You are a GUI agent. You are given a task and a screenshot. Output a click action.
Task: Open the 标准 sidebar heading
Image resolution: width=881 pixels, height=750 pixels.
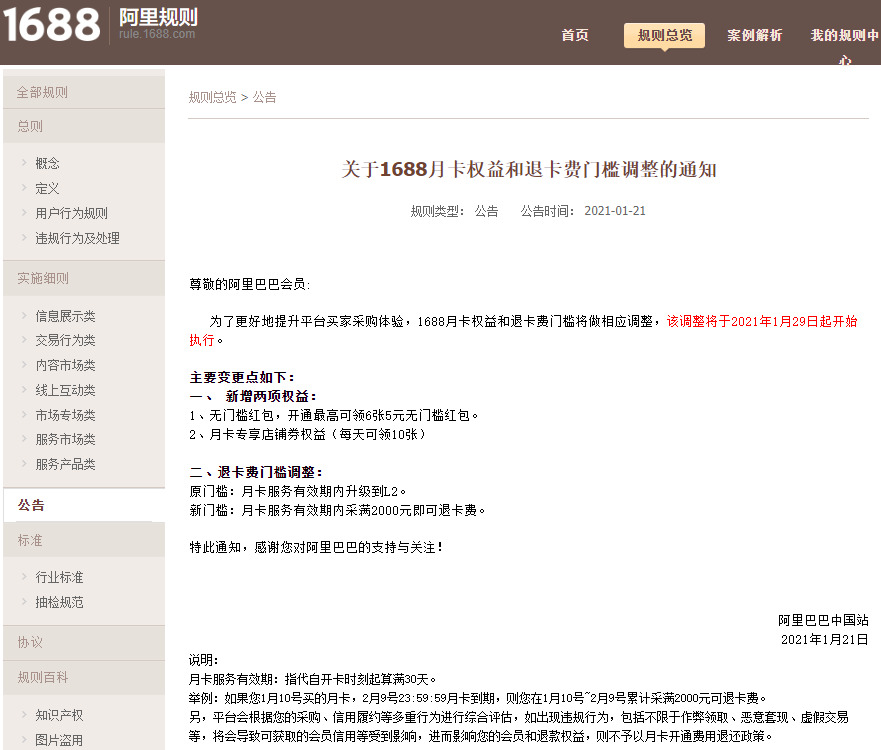pos(84,540)
